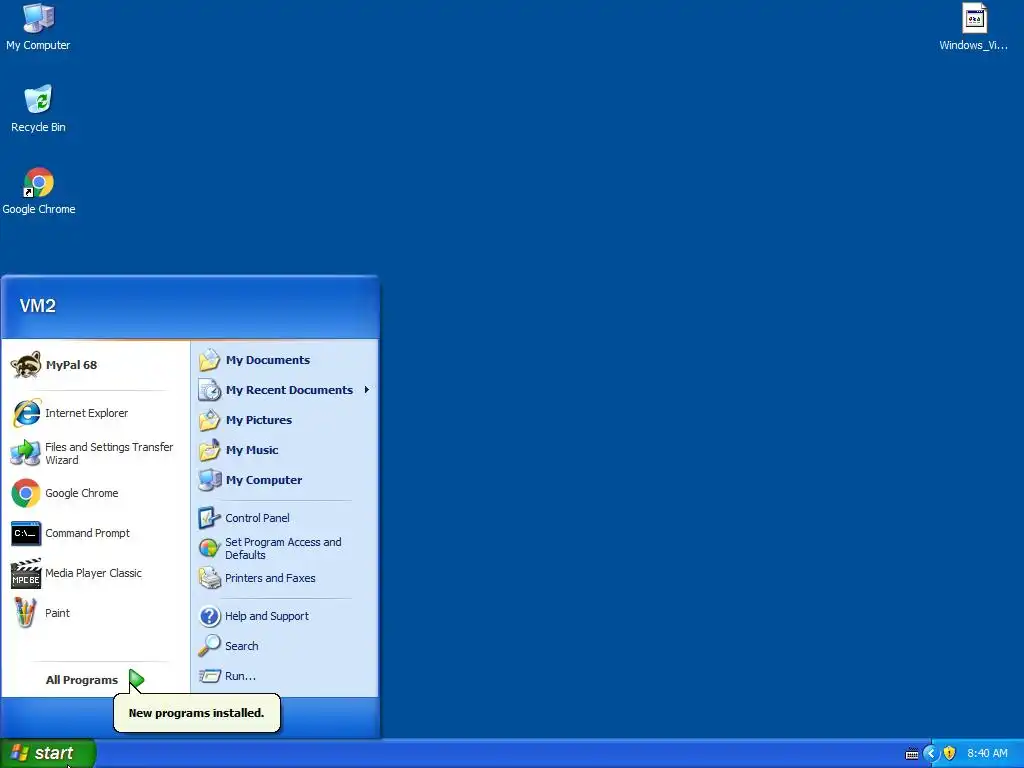This screenshot has width=1024, height=768.
Task: Click the Control Panel icon
Action: pyautogui.click(x=210, y=518)
